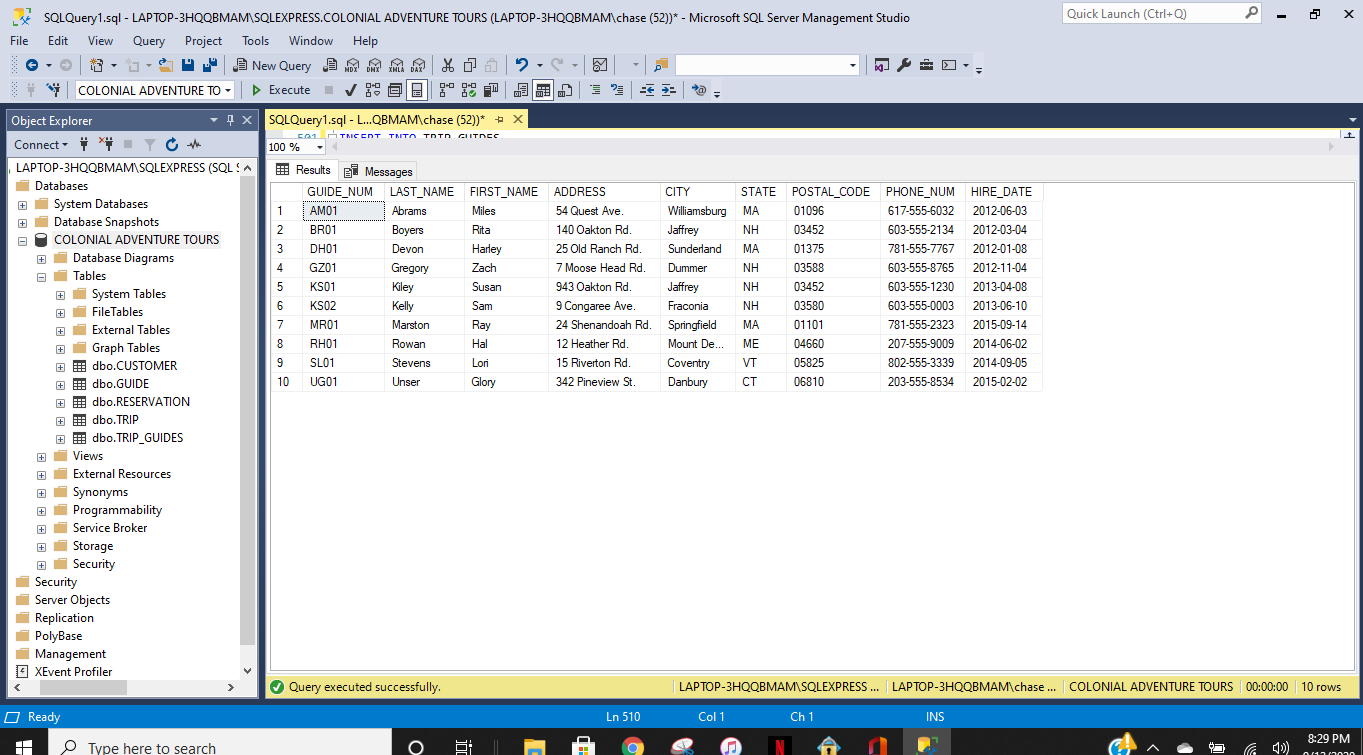Expand the dbo.CUSTOMER table node
The image size is (1363, 755).
pos(60,365)
